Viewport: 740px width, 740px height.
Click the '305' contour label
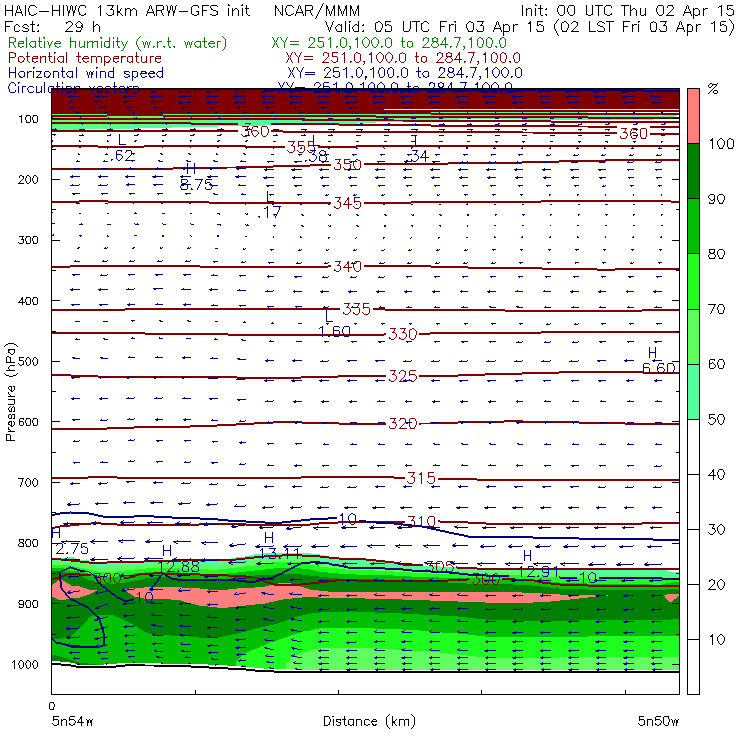tap(439, 567)
